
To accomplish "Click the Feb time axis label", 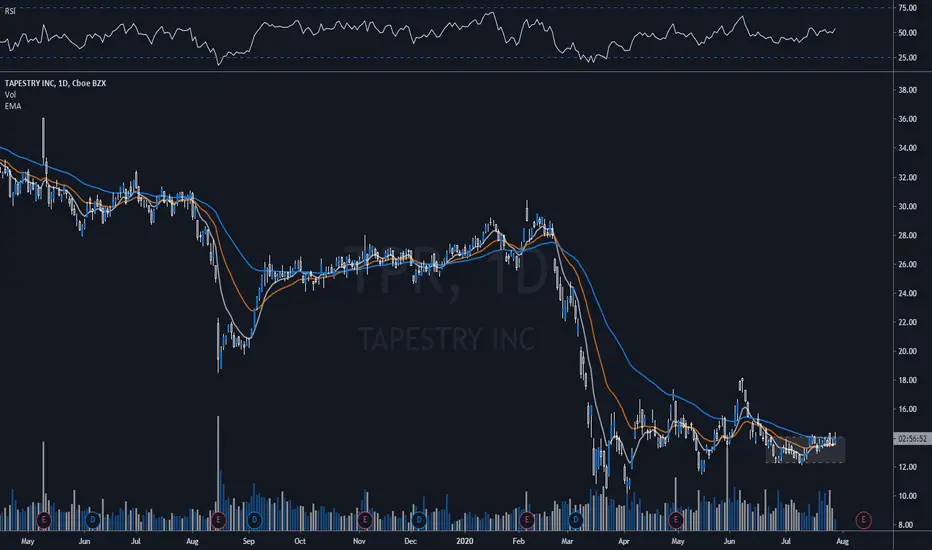I will [518, 541].
